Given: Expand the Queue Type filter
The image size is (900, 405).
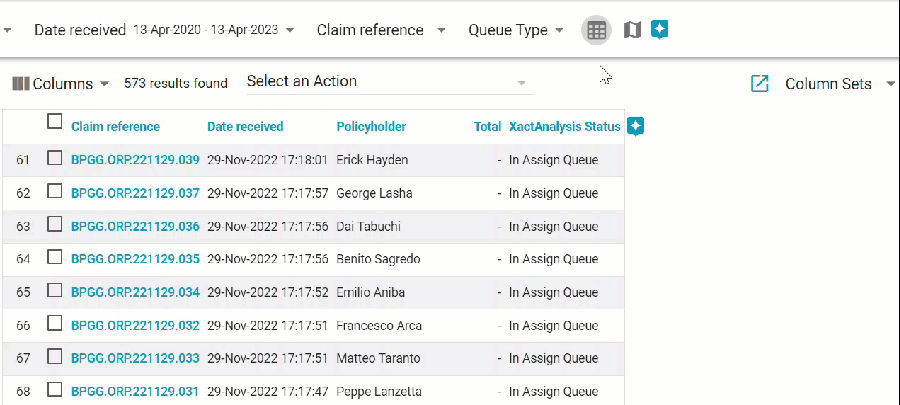Looking at the screenshot, I should coord(559,30).
